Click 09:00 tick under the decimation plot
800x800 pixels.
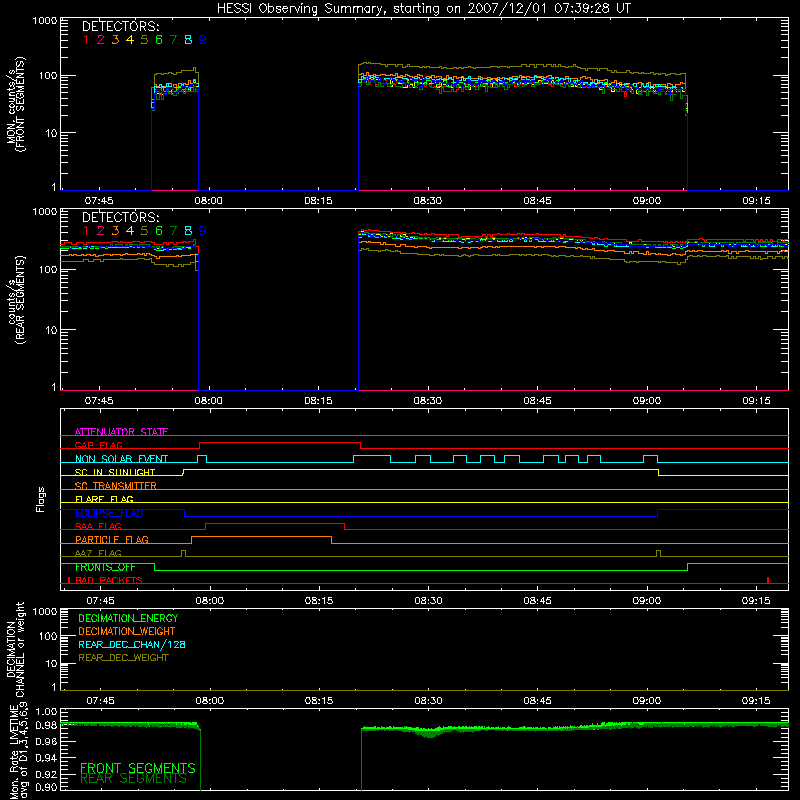[x=647, y=701]
